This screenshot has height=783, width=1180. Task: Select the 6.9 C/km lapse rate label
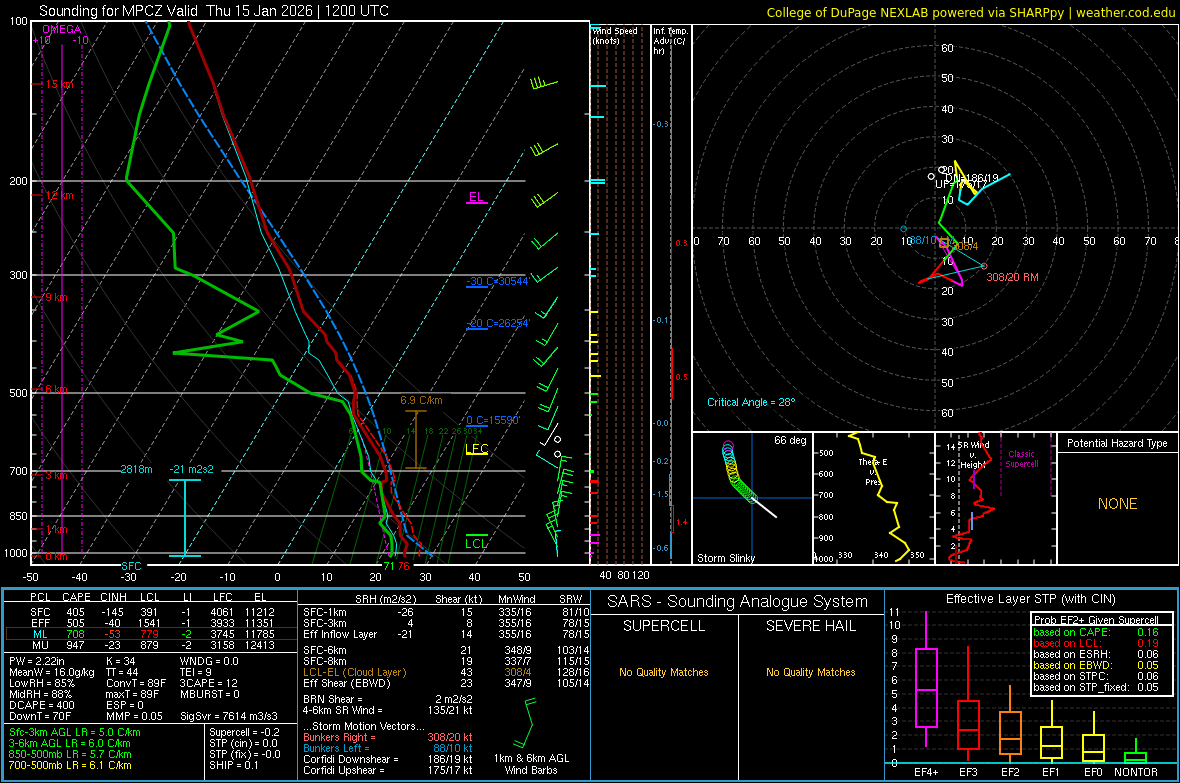(x=421, y=401)
